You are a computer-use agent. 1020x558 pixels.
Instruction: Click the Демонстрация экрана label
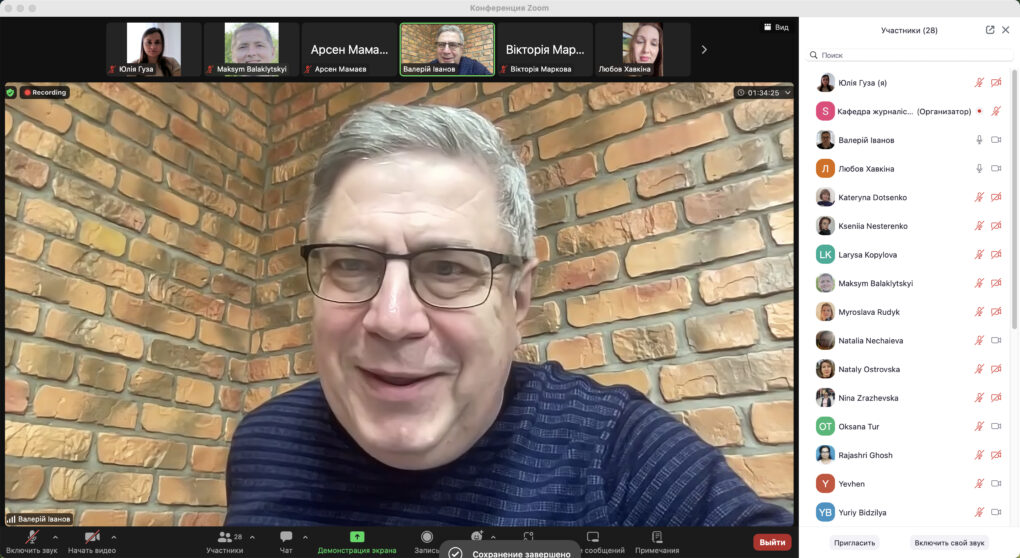pyautogui.click(x=357, y=550)
